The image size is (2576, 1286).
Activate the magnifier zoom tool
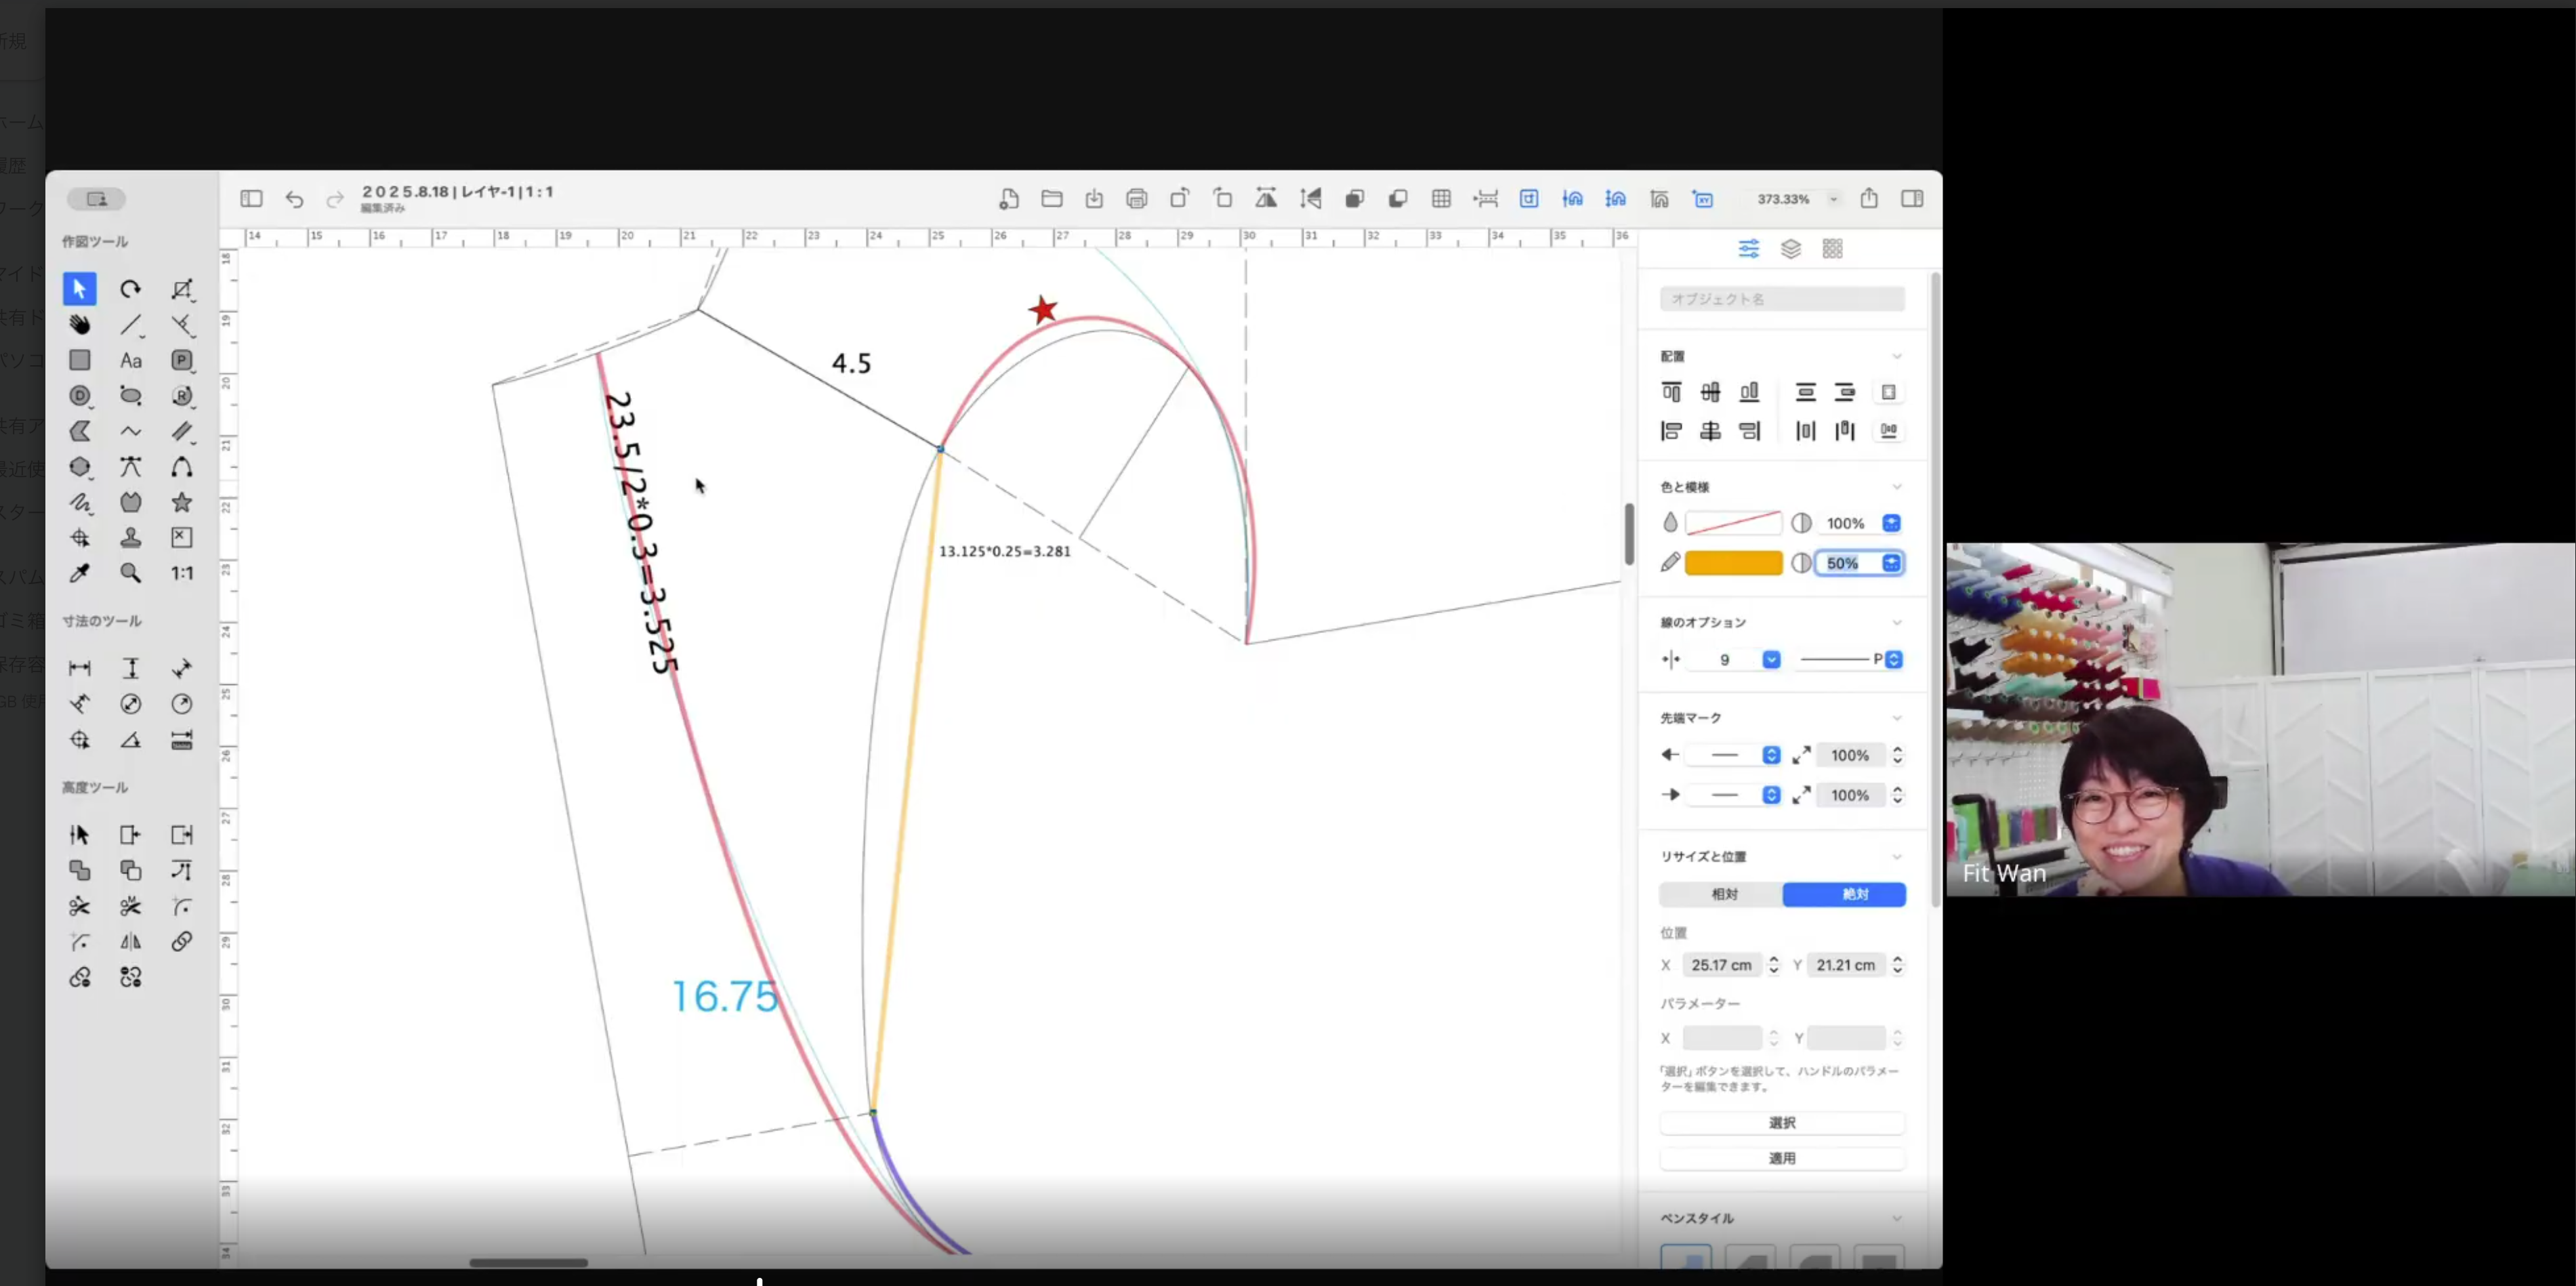tap(130, 573)
